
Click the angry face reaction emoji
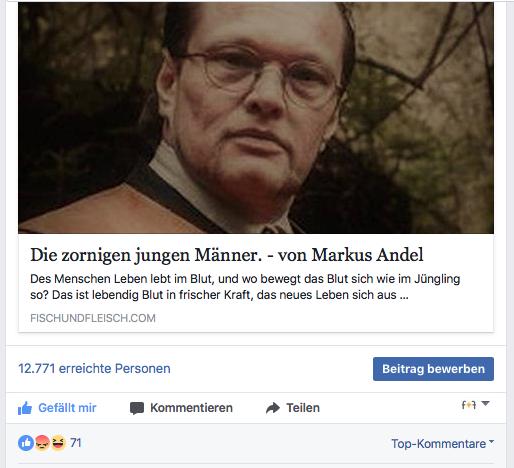click(x=42, y=443)
